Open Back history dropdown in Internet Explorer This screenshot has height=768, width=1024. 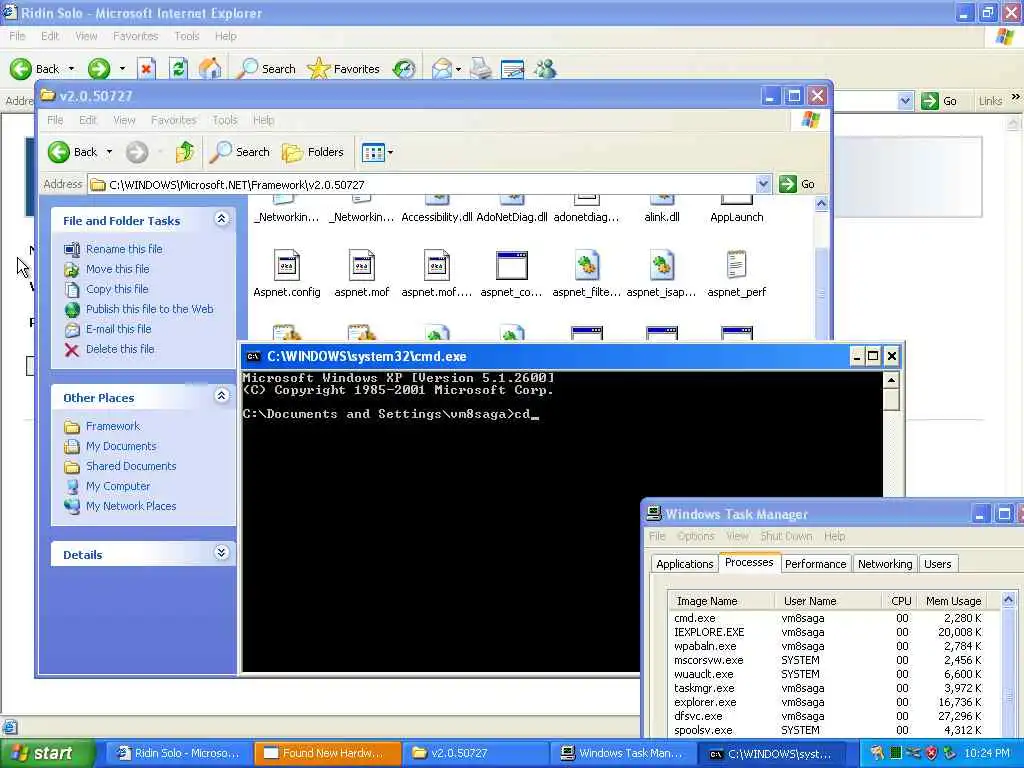pyautogui.click(x=71, y=69)
